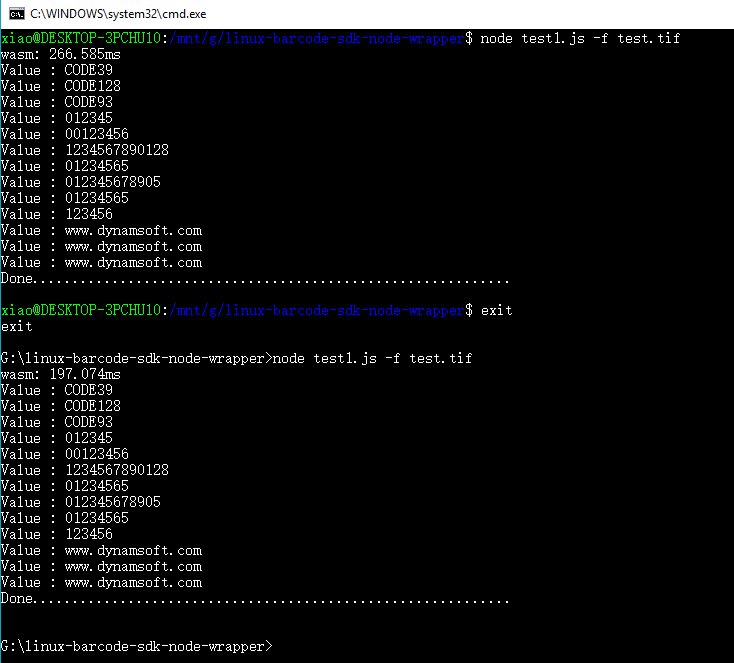Click the cmd.exe icon in title bar
Screen dimensions: 734x663
[15, 13]
